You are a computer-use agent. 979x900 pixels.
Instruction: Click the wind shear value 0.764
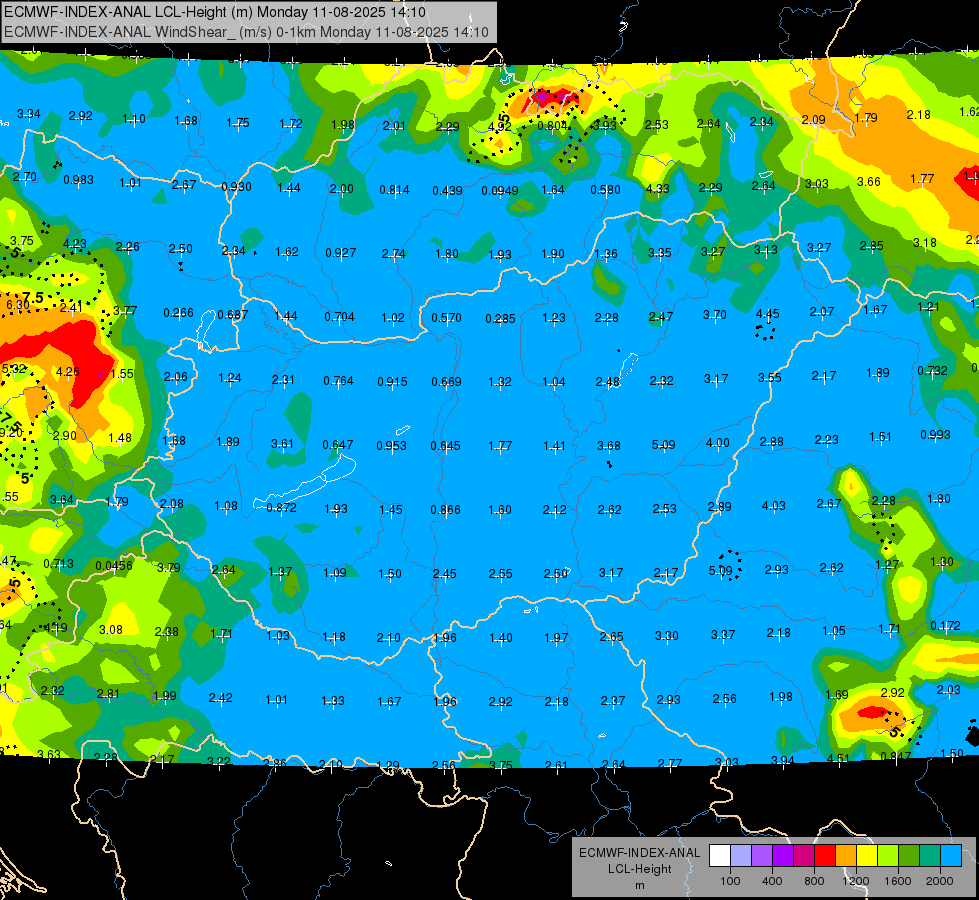coord(338,381)
